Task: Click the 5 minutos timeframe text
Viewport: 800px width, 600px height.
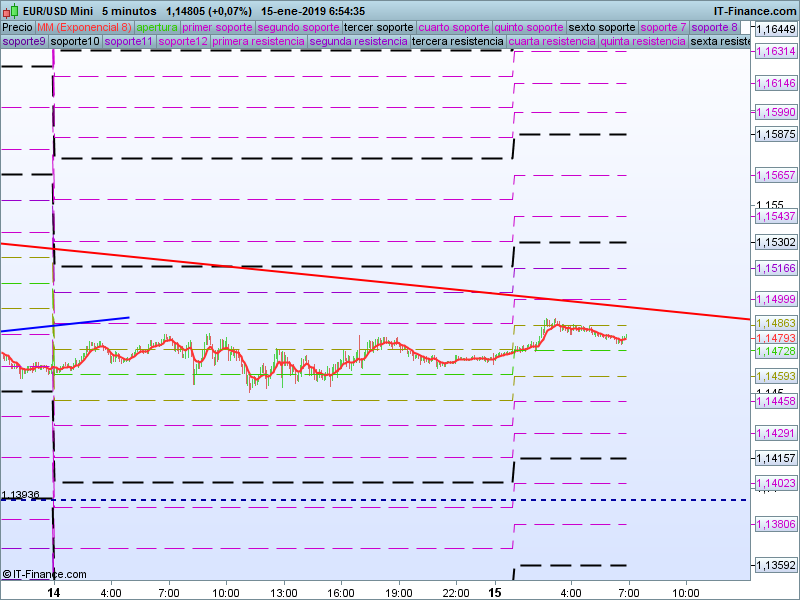Action: click(128, 11)
